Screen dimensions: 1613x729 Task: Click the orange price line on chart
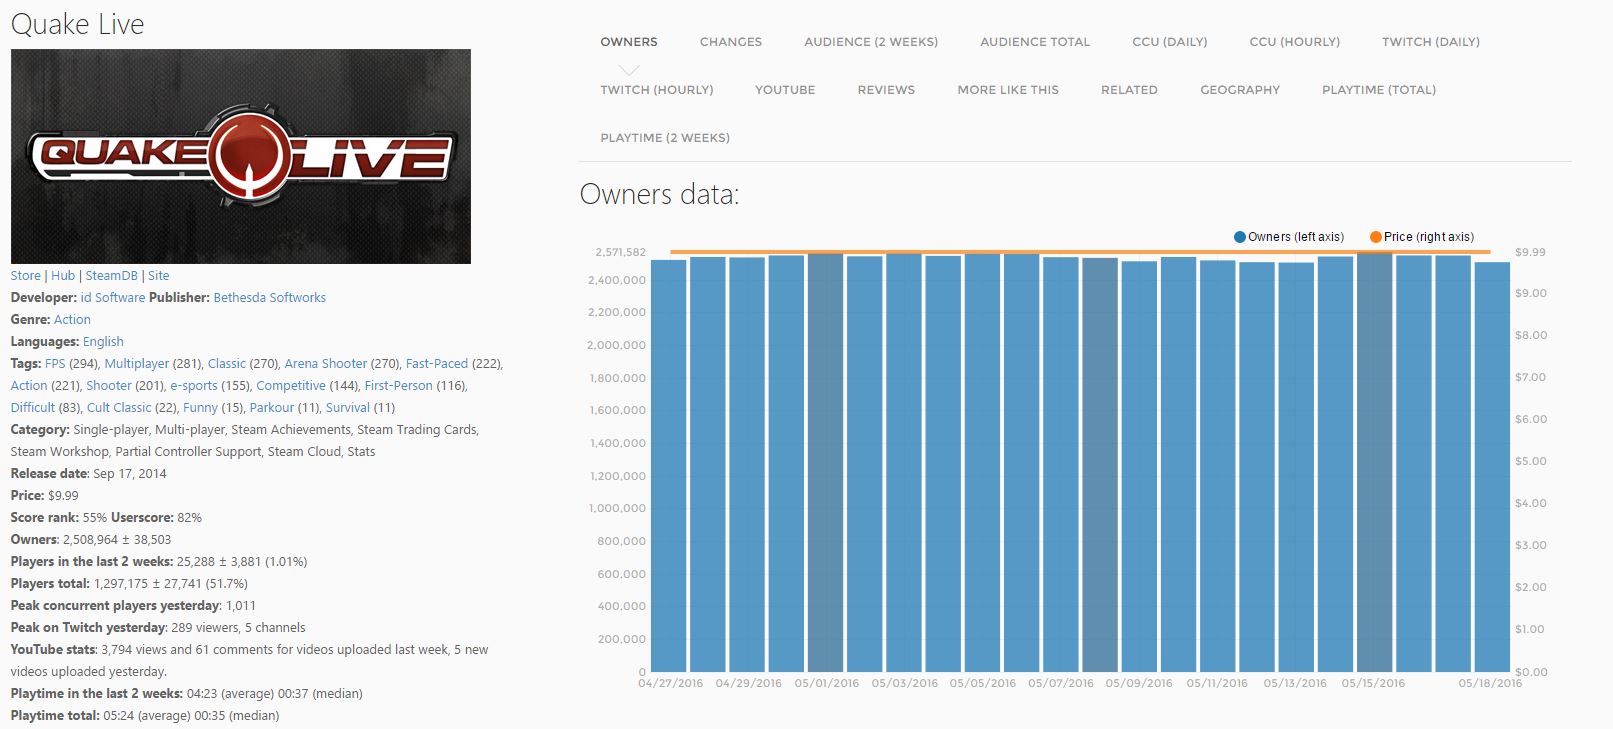[1080, 252]
